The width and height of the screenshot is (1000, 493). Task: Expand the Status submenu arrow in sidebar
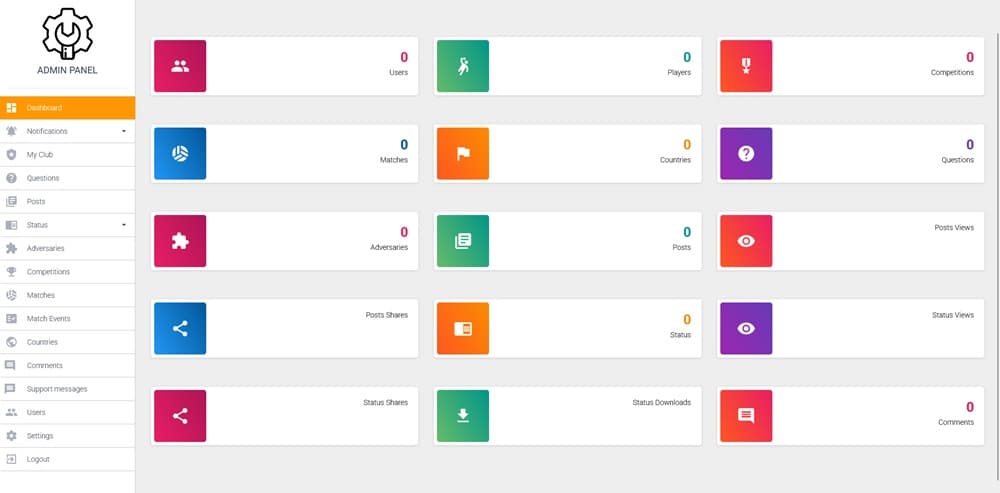click(x=124, y=225)
